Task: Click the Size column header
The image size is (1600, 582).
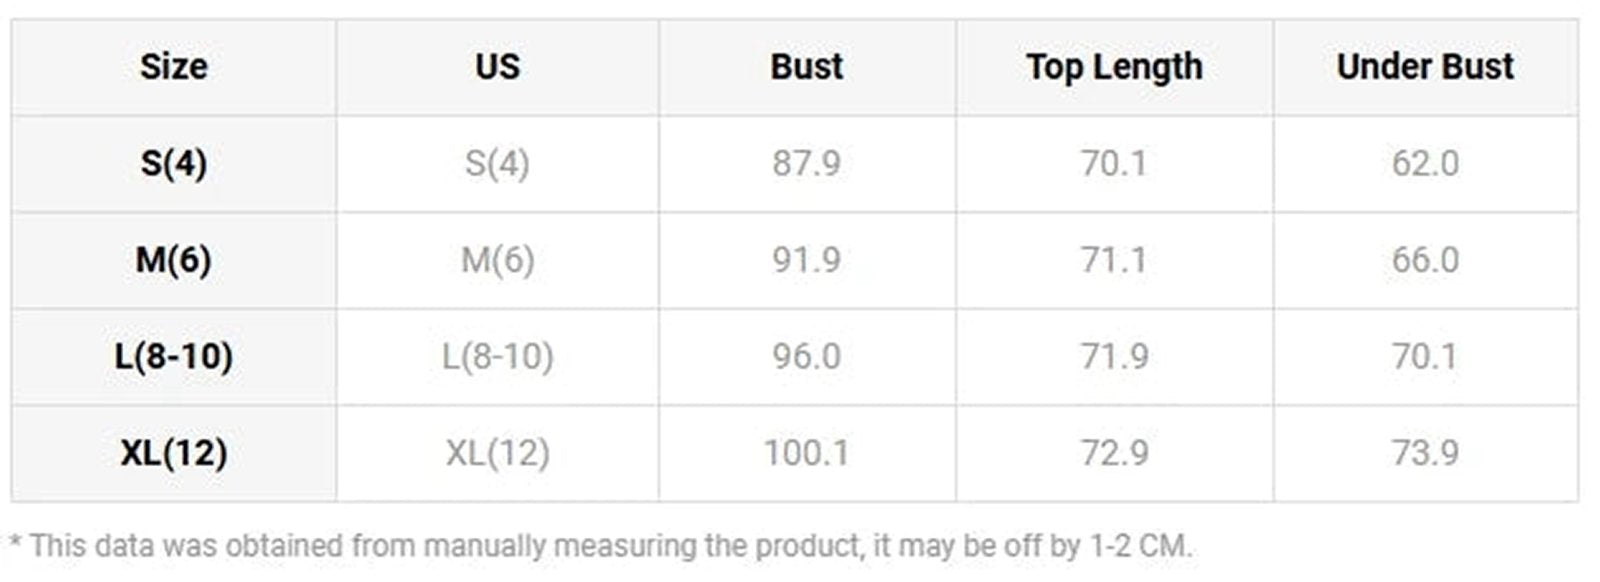Action: (173, 67)
